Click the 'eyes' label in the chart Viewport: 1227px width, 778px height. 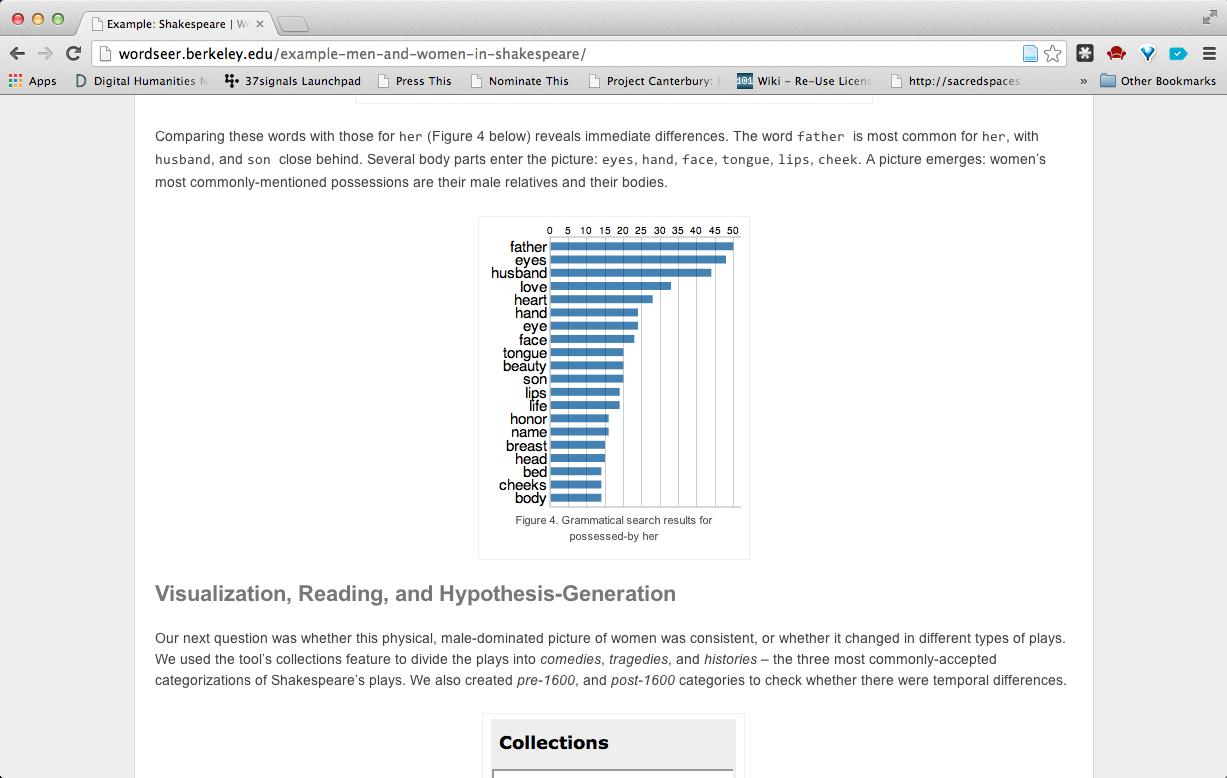pyautogui.click(x=531, y=260)
